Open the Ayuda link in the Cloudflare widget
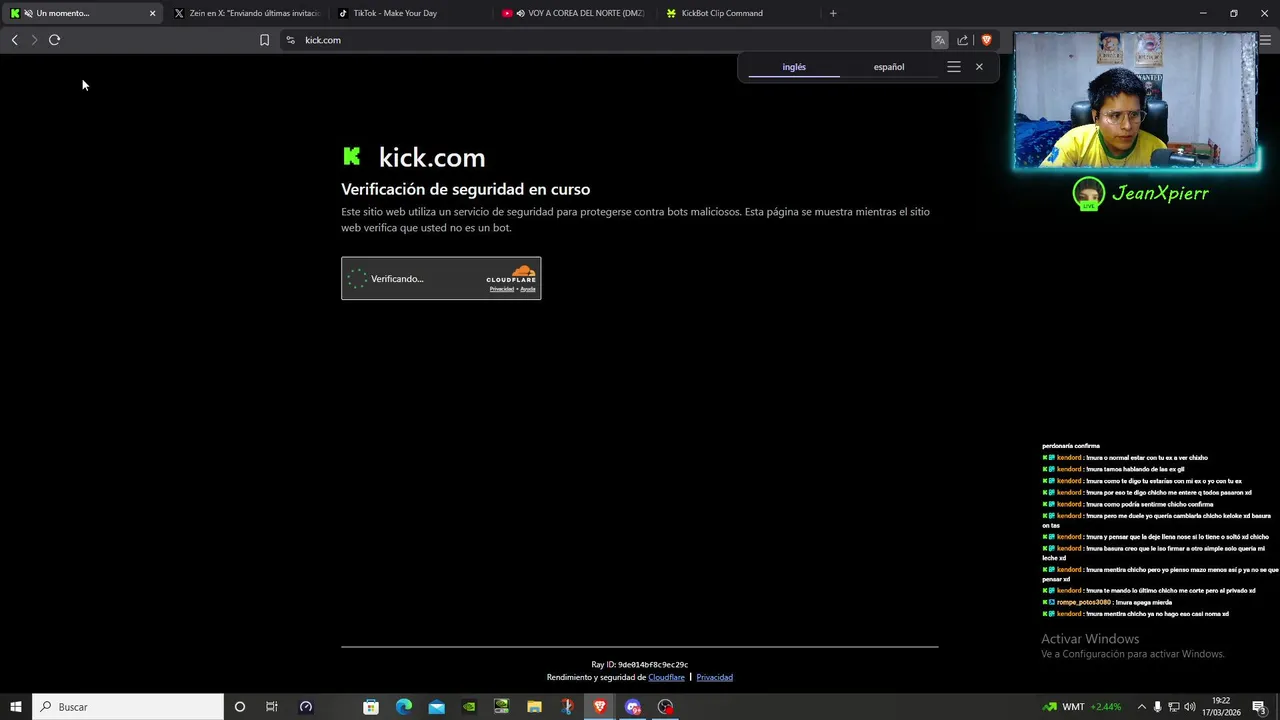1280x720 pixels. [528, 289]
